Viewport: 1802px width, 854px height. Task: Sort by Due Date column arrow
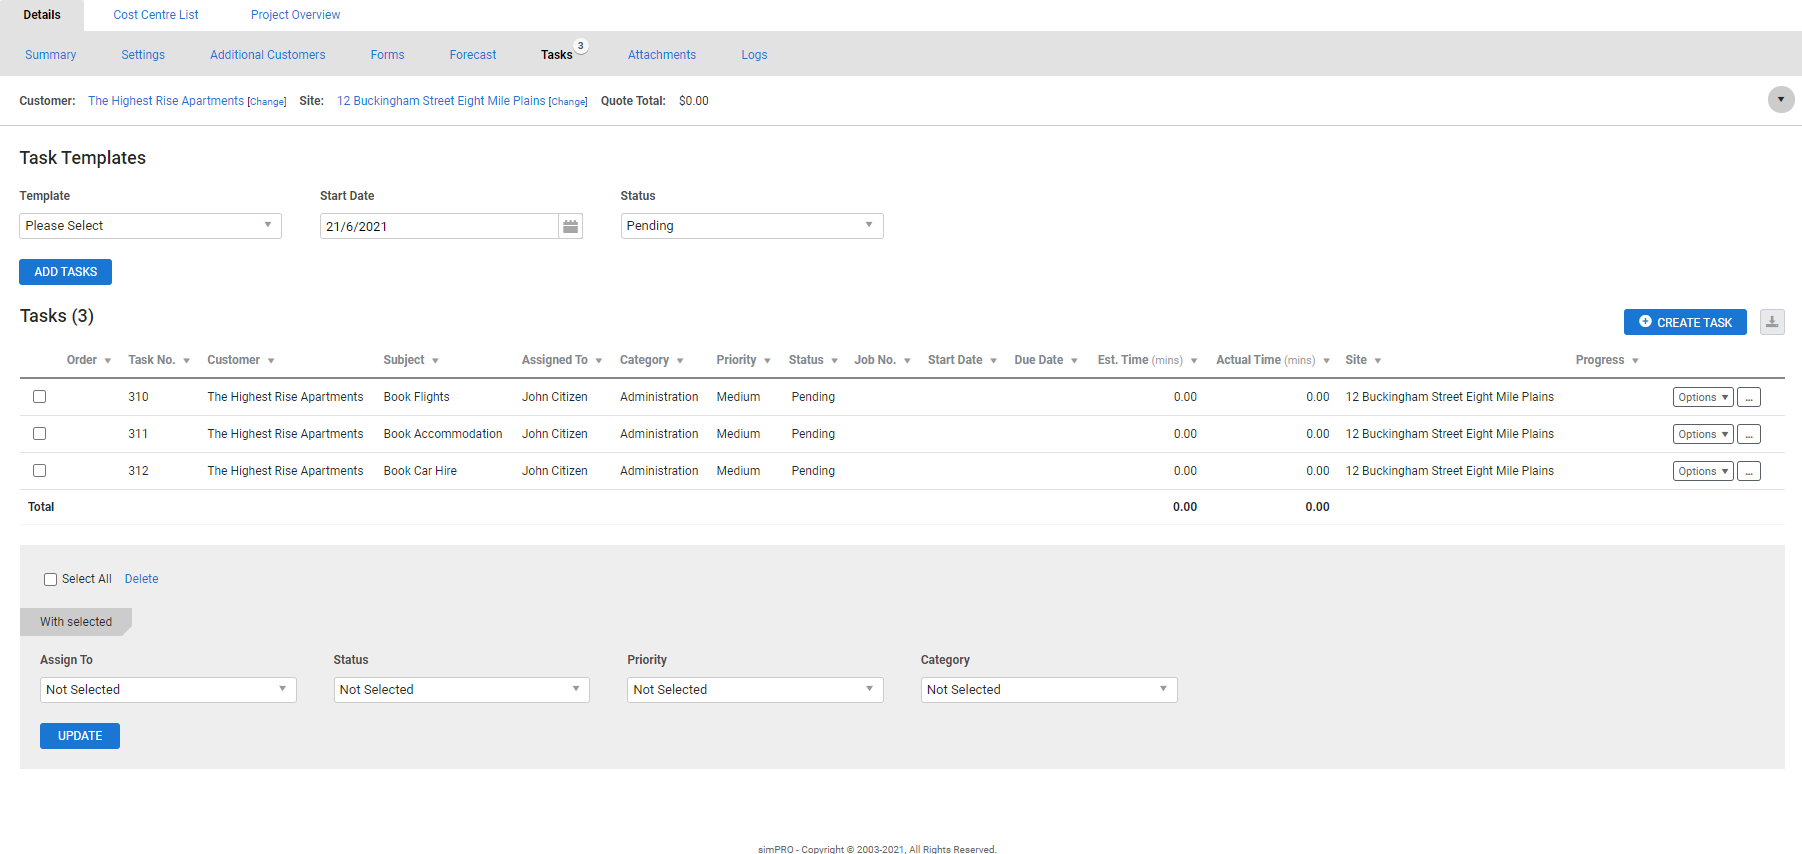tap(1074, 361)
